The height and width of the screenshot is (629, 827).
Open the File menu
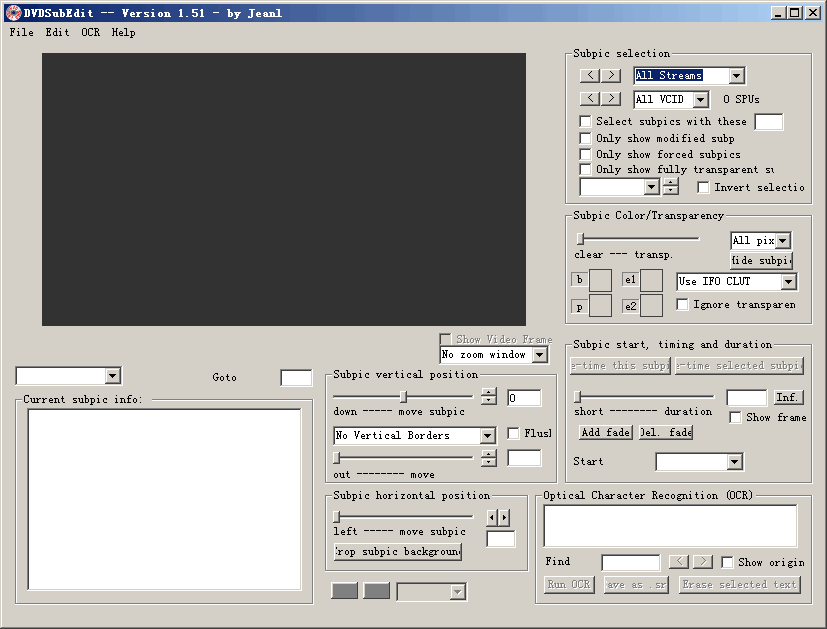20,32
